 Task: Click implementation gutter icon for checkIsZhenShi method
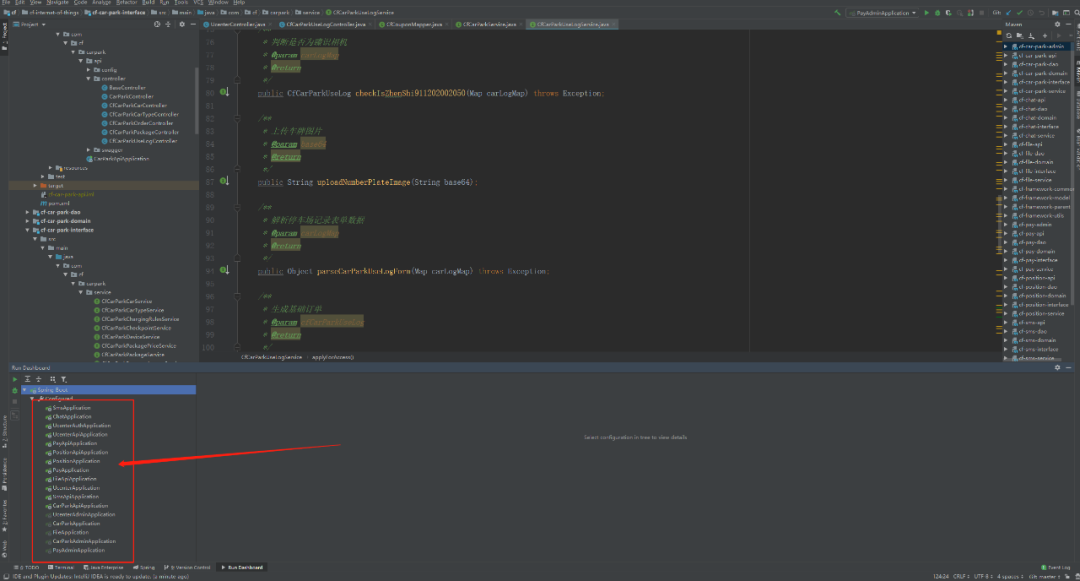point(225,92)
